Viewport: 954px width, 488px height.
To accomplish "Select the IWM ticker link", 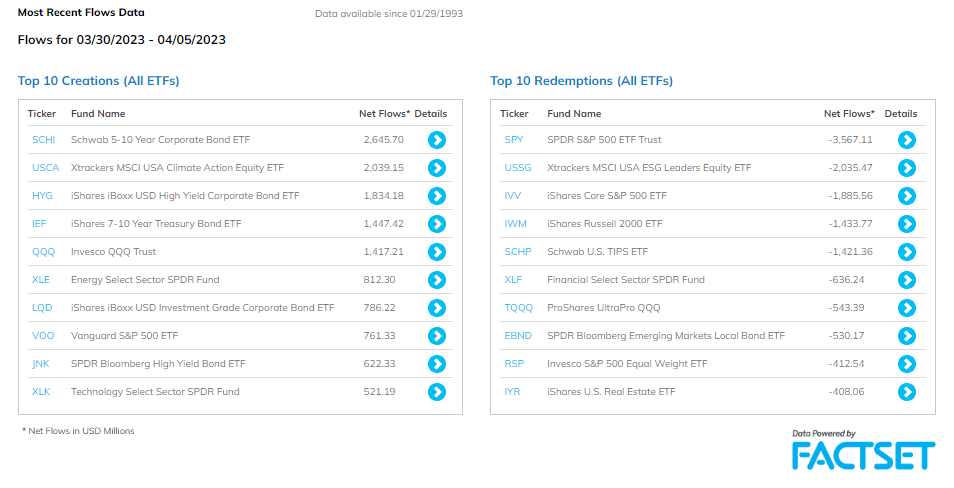I will tap(515, 223).
